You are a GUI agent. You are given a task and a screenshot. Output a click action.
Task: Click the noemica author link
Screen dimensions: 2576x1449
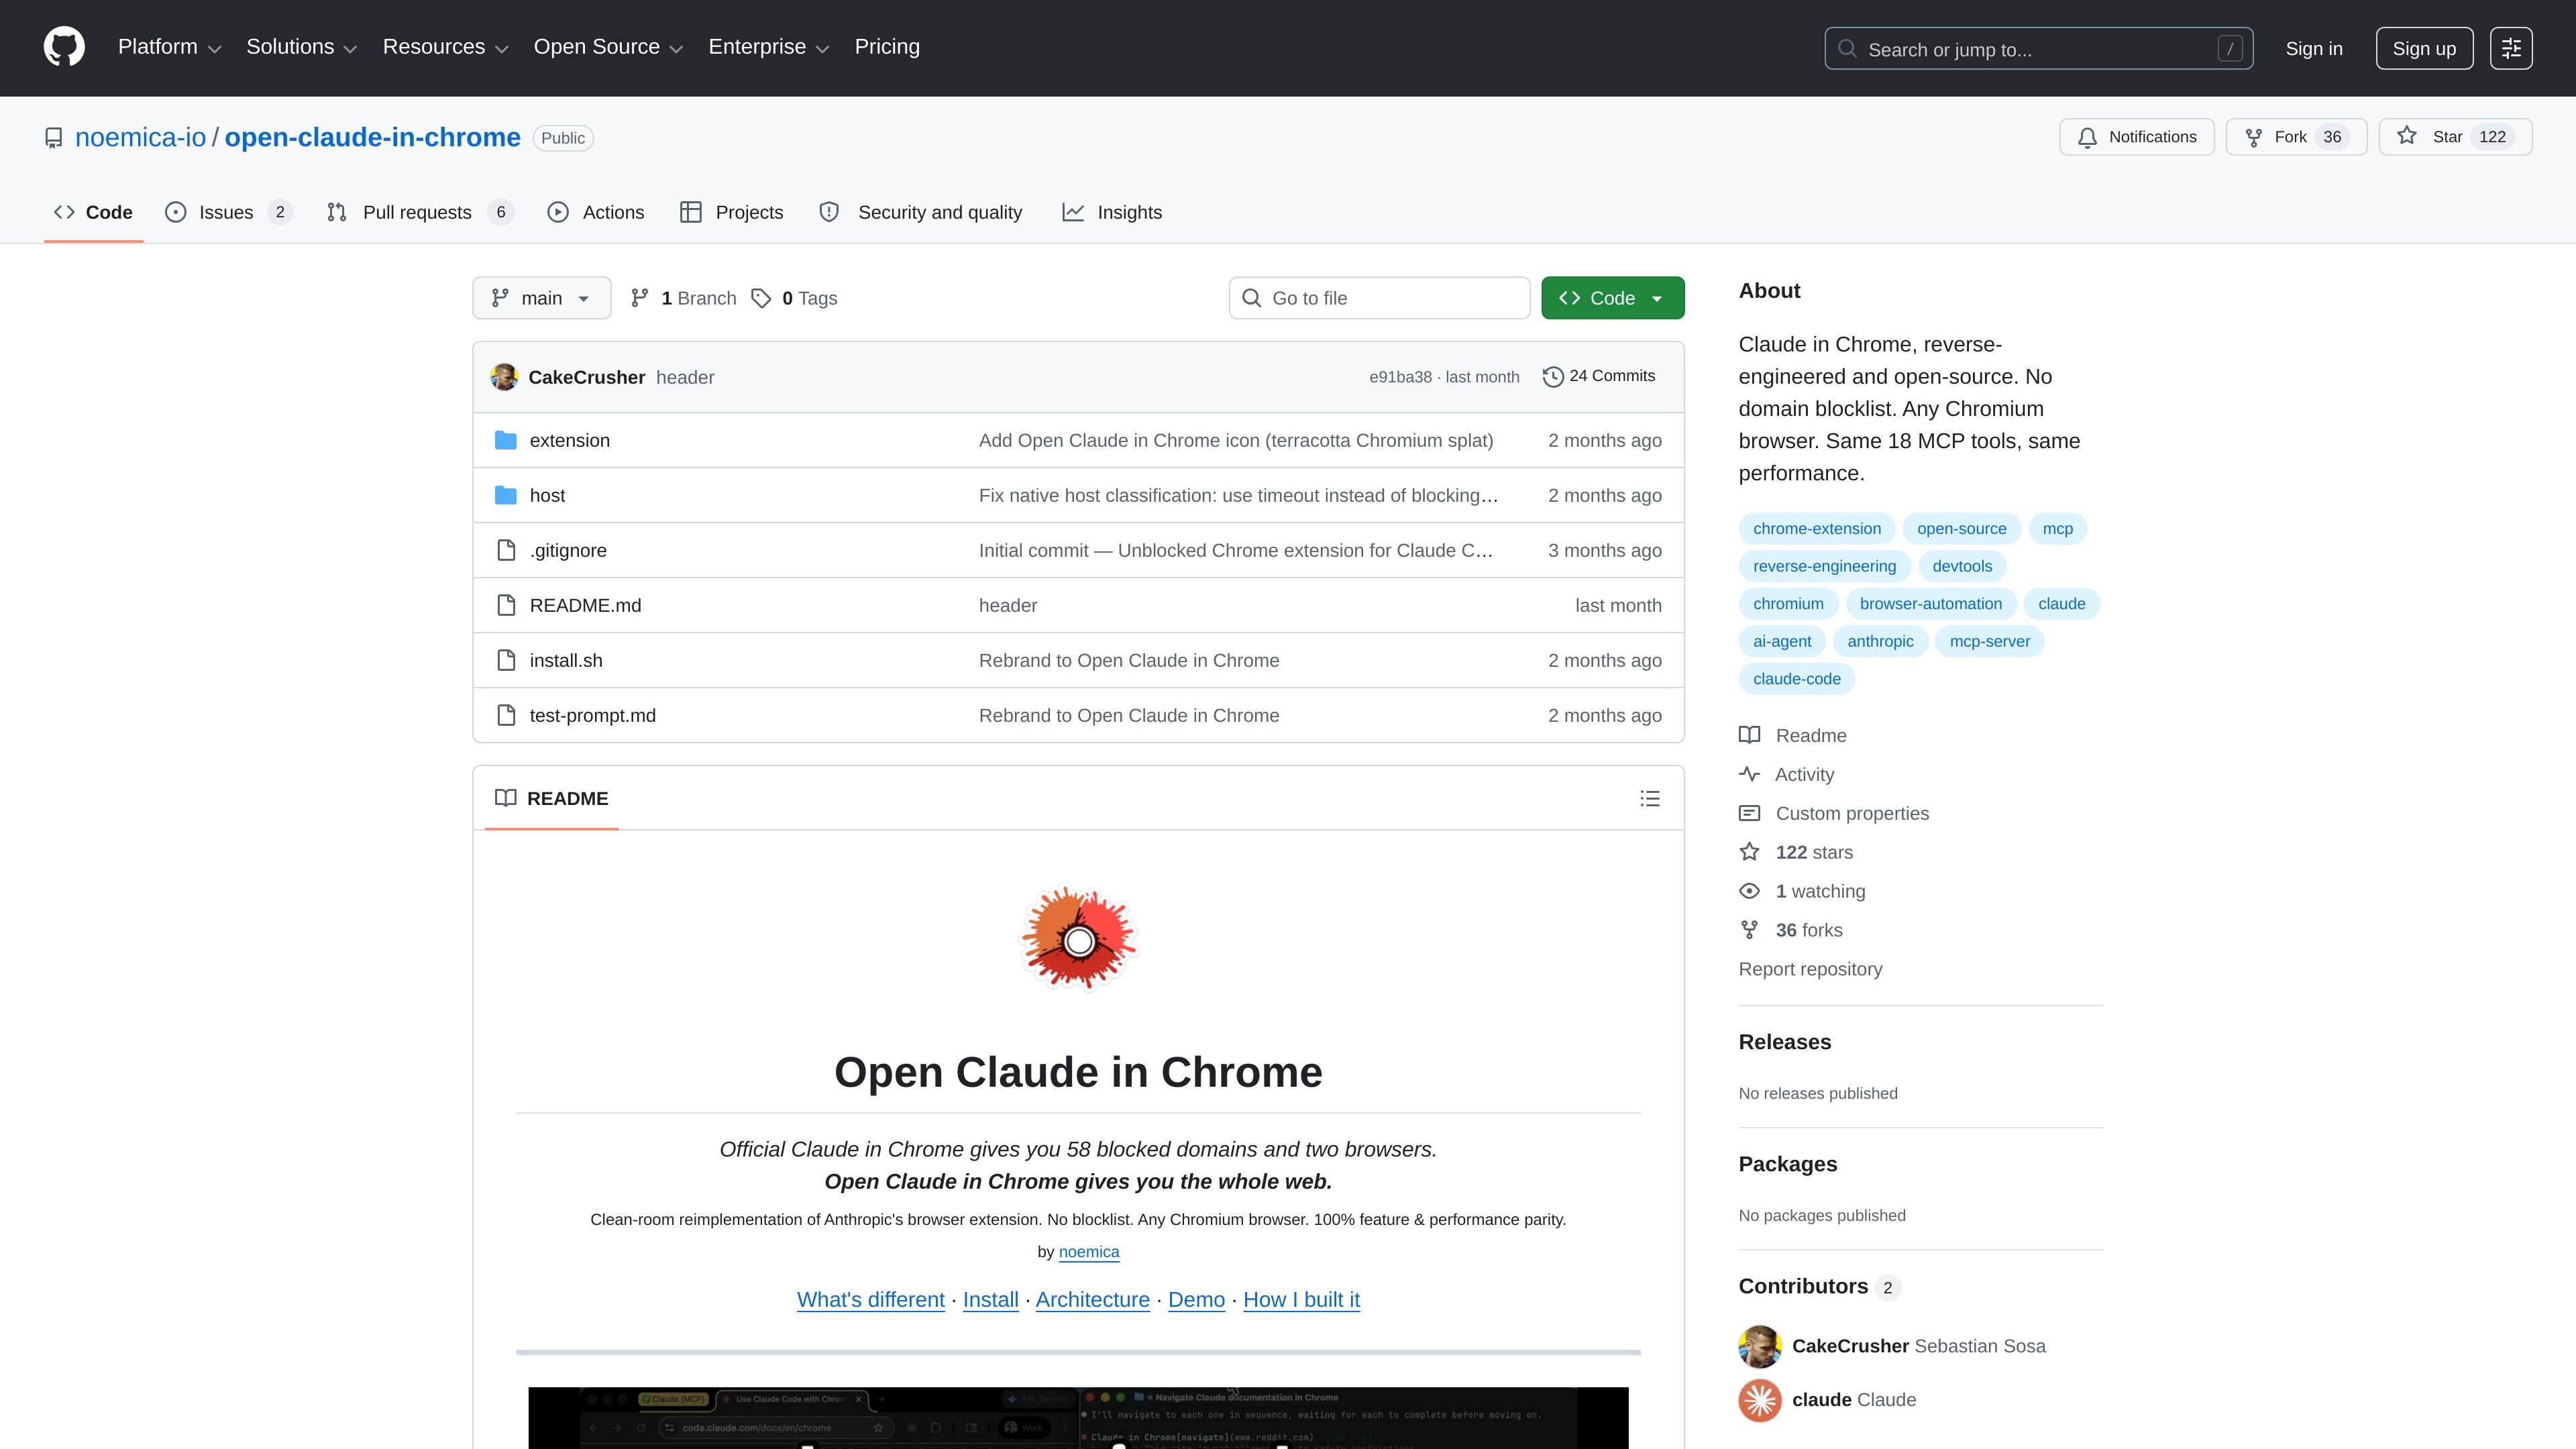[x=1089, y=1251]
